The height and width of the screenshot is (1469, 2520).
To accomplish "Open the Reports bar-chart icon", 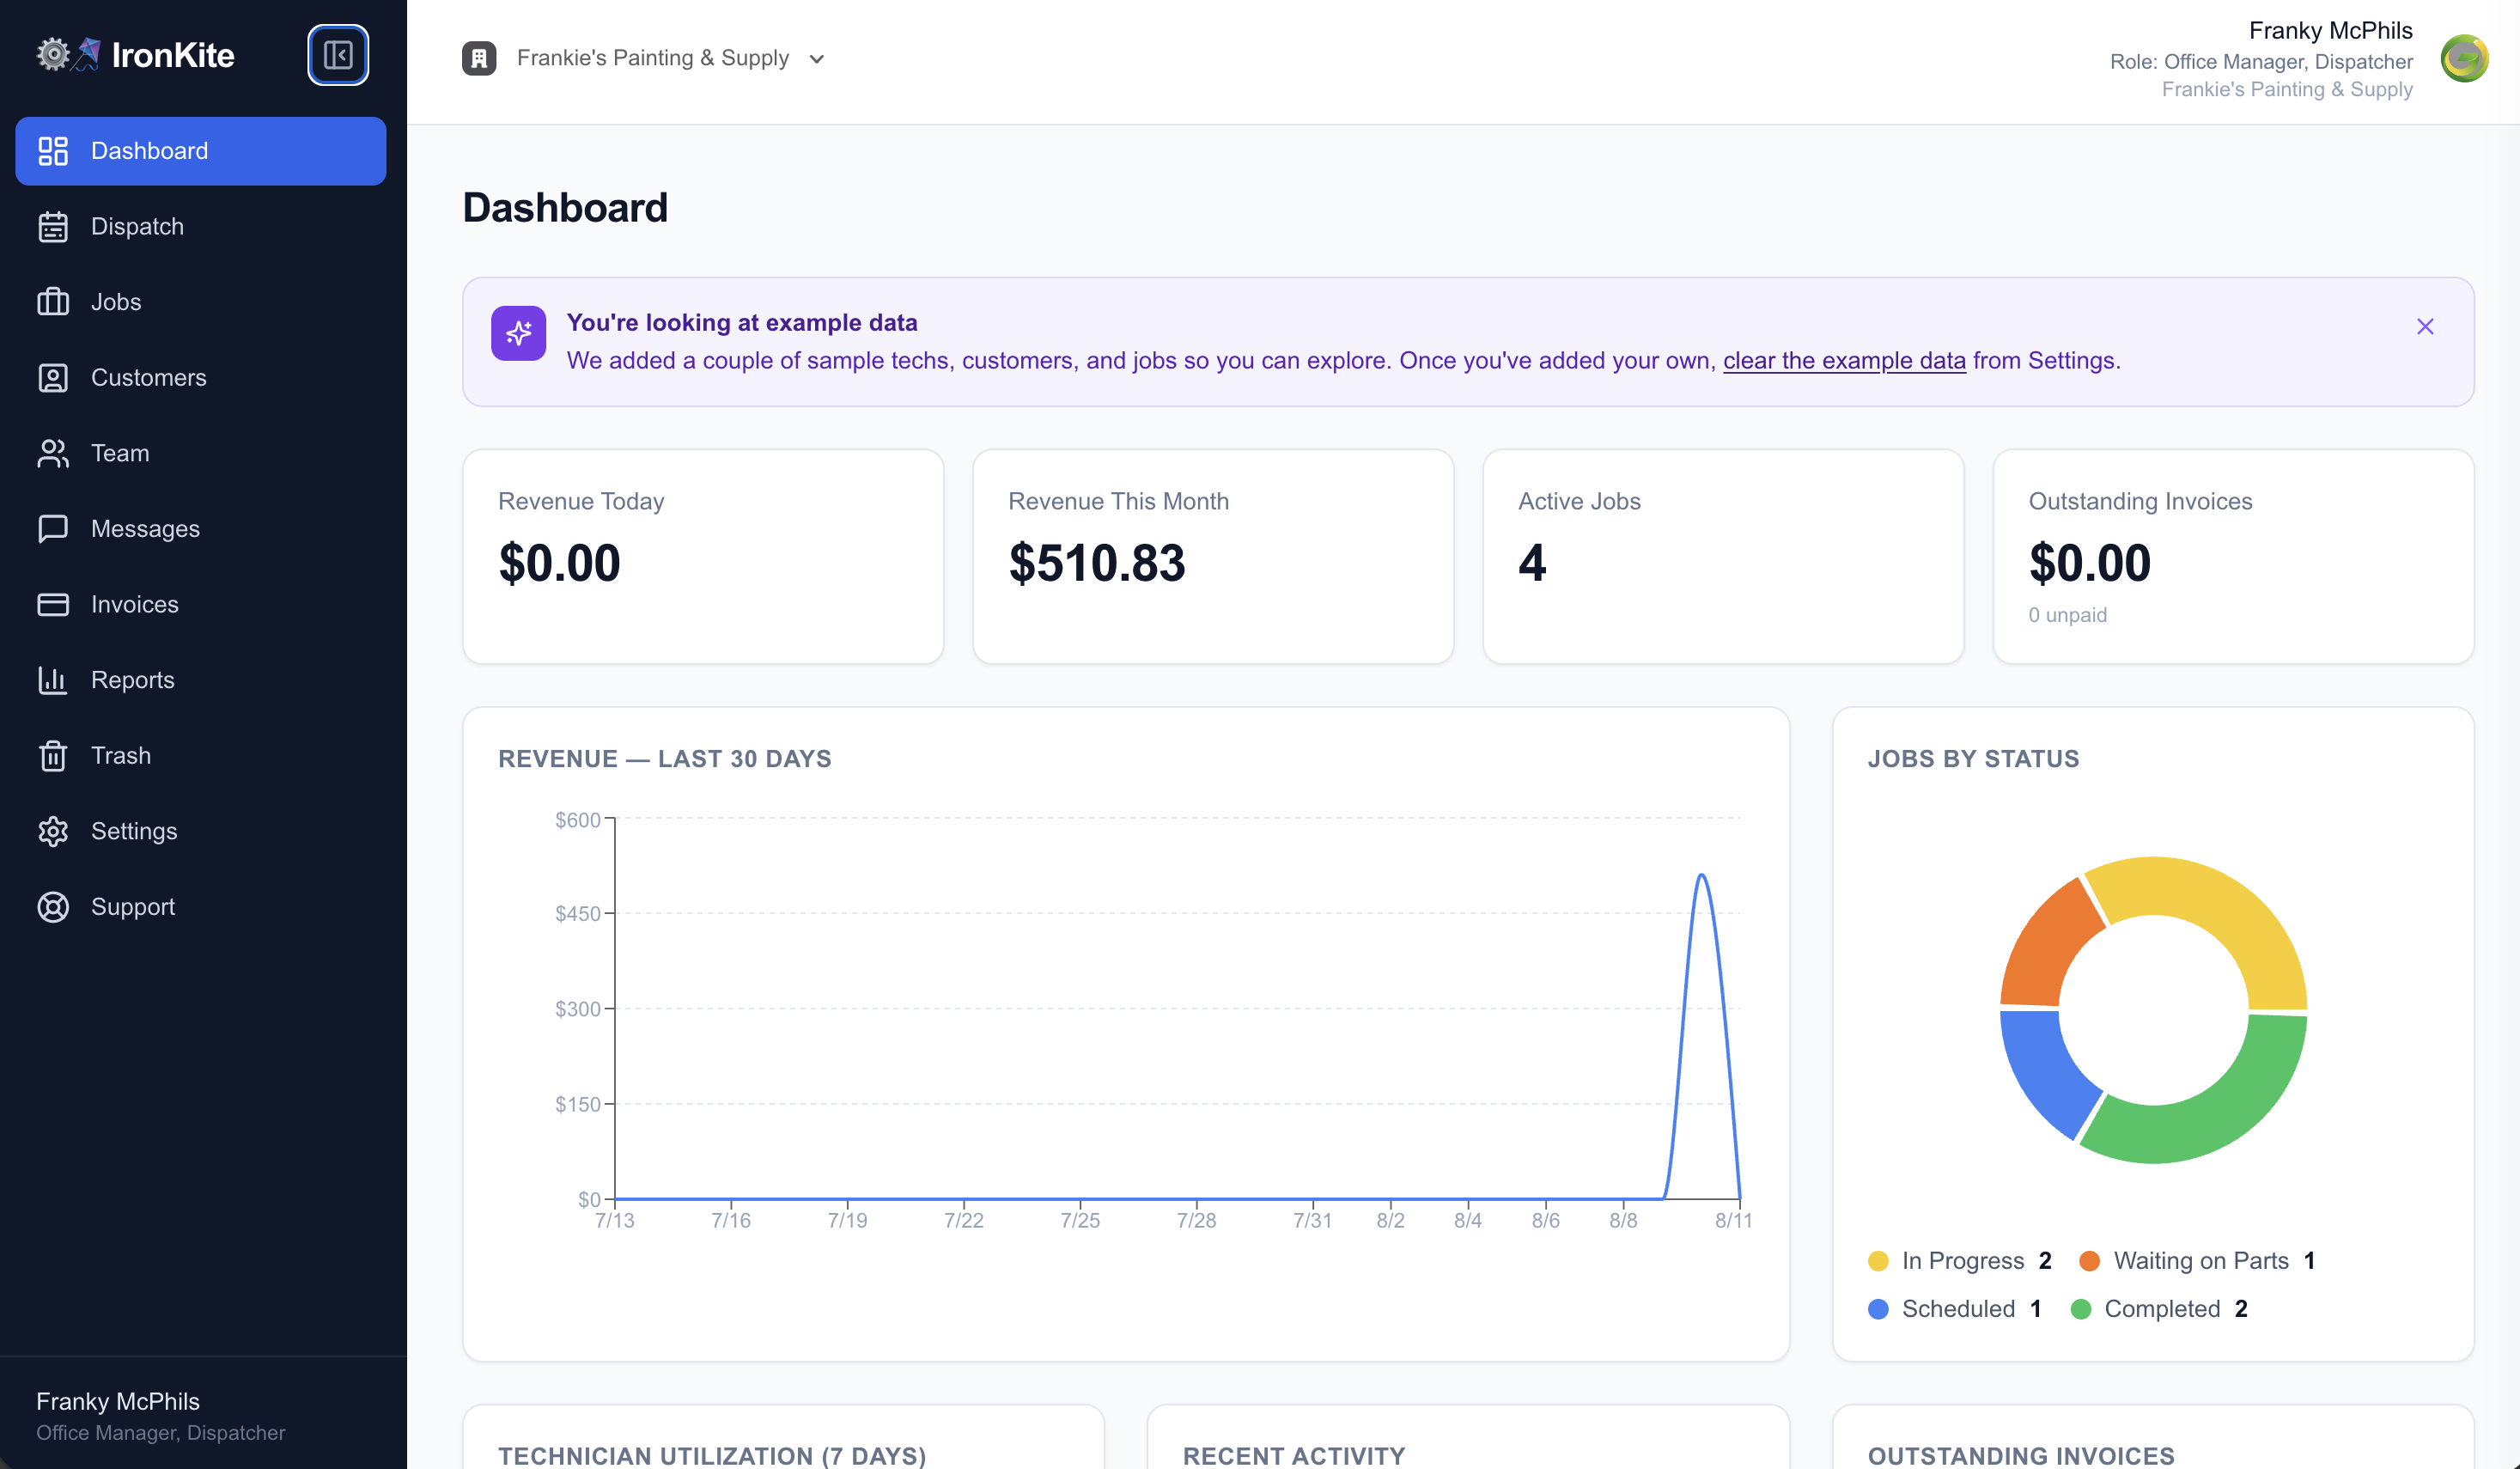I will [x=53, y=680].
